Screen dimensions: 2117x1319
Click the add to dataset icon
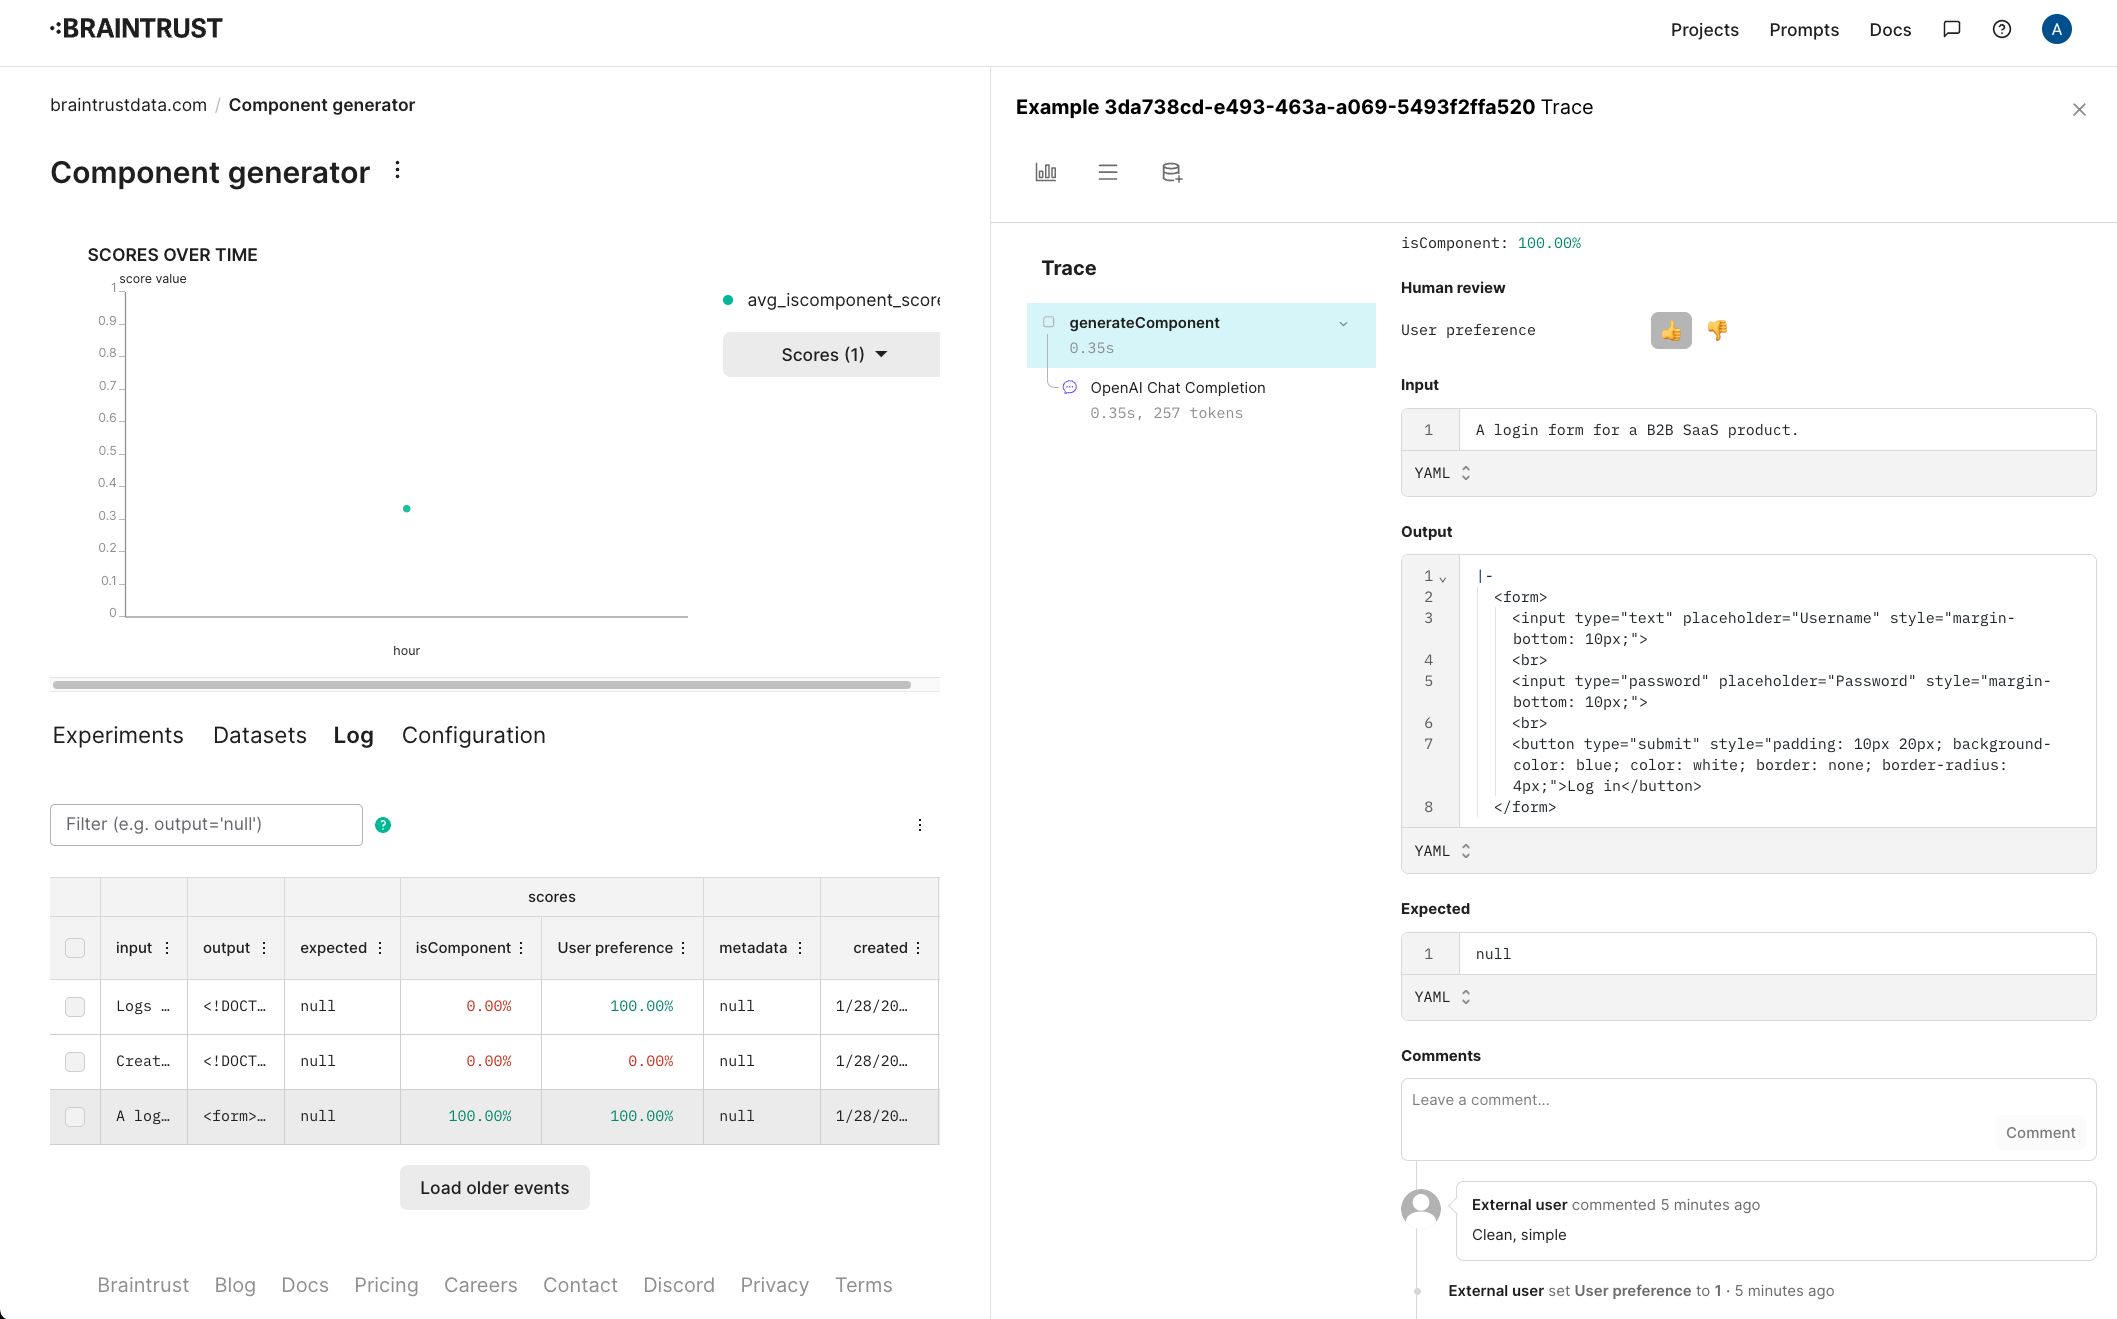[x=1171, y=172]
